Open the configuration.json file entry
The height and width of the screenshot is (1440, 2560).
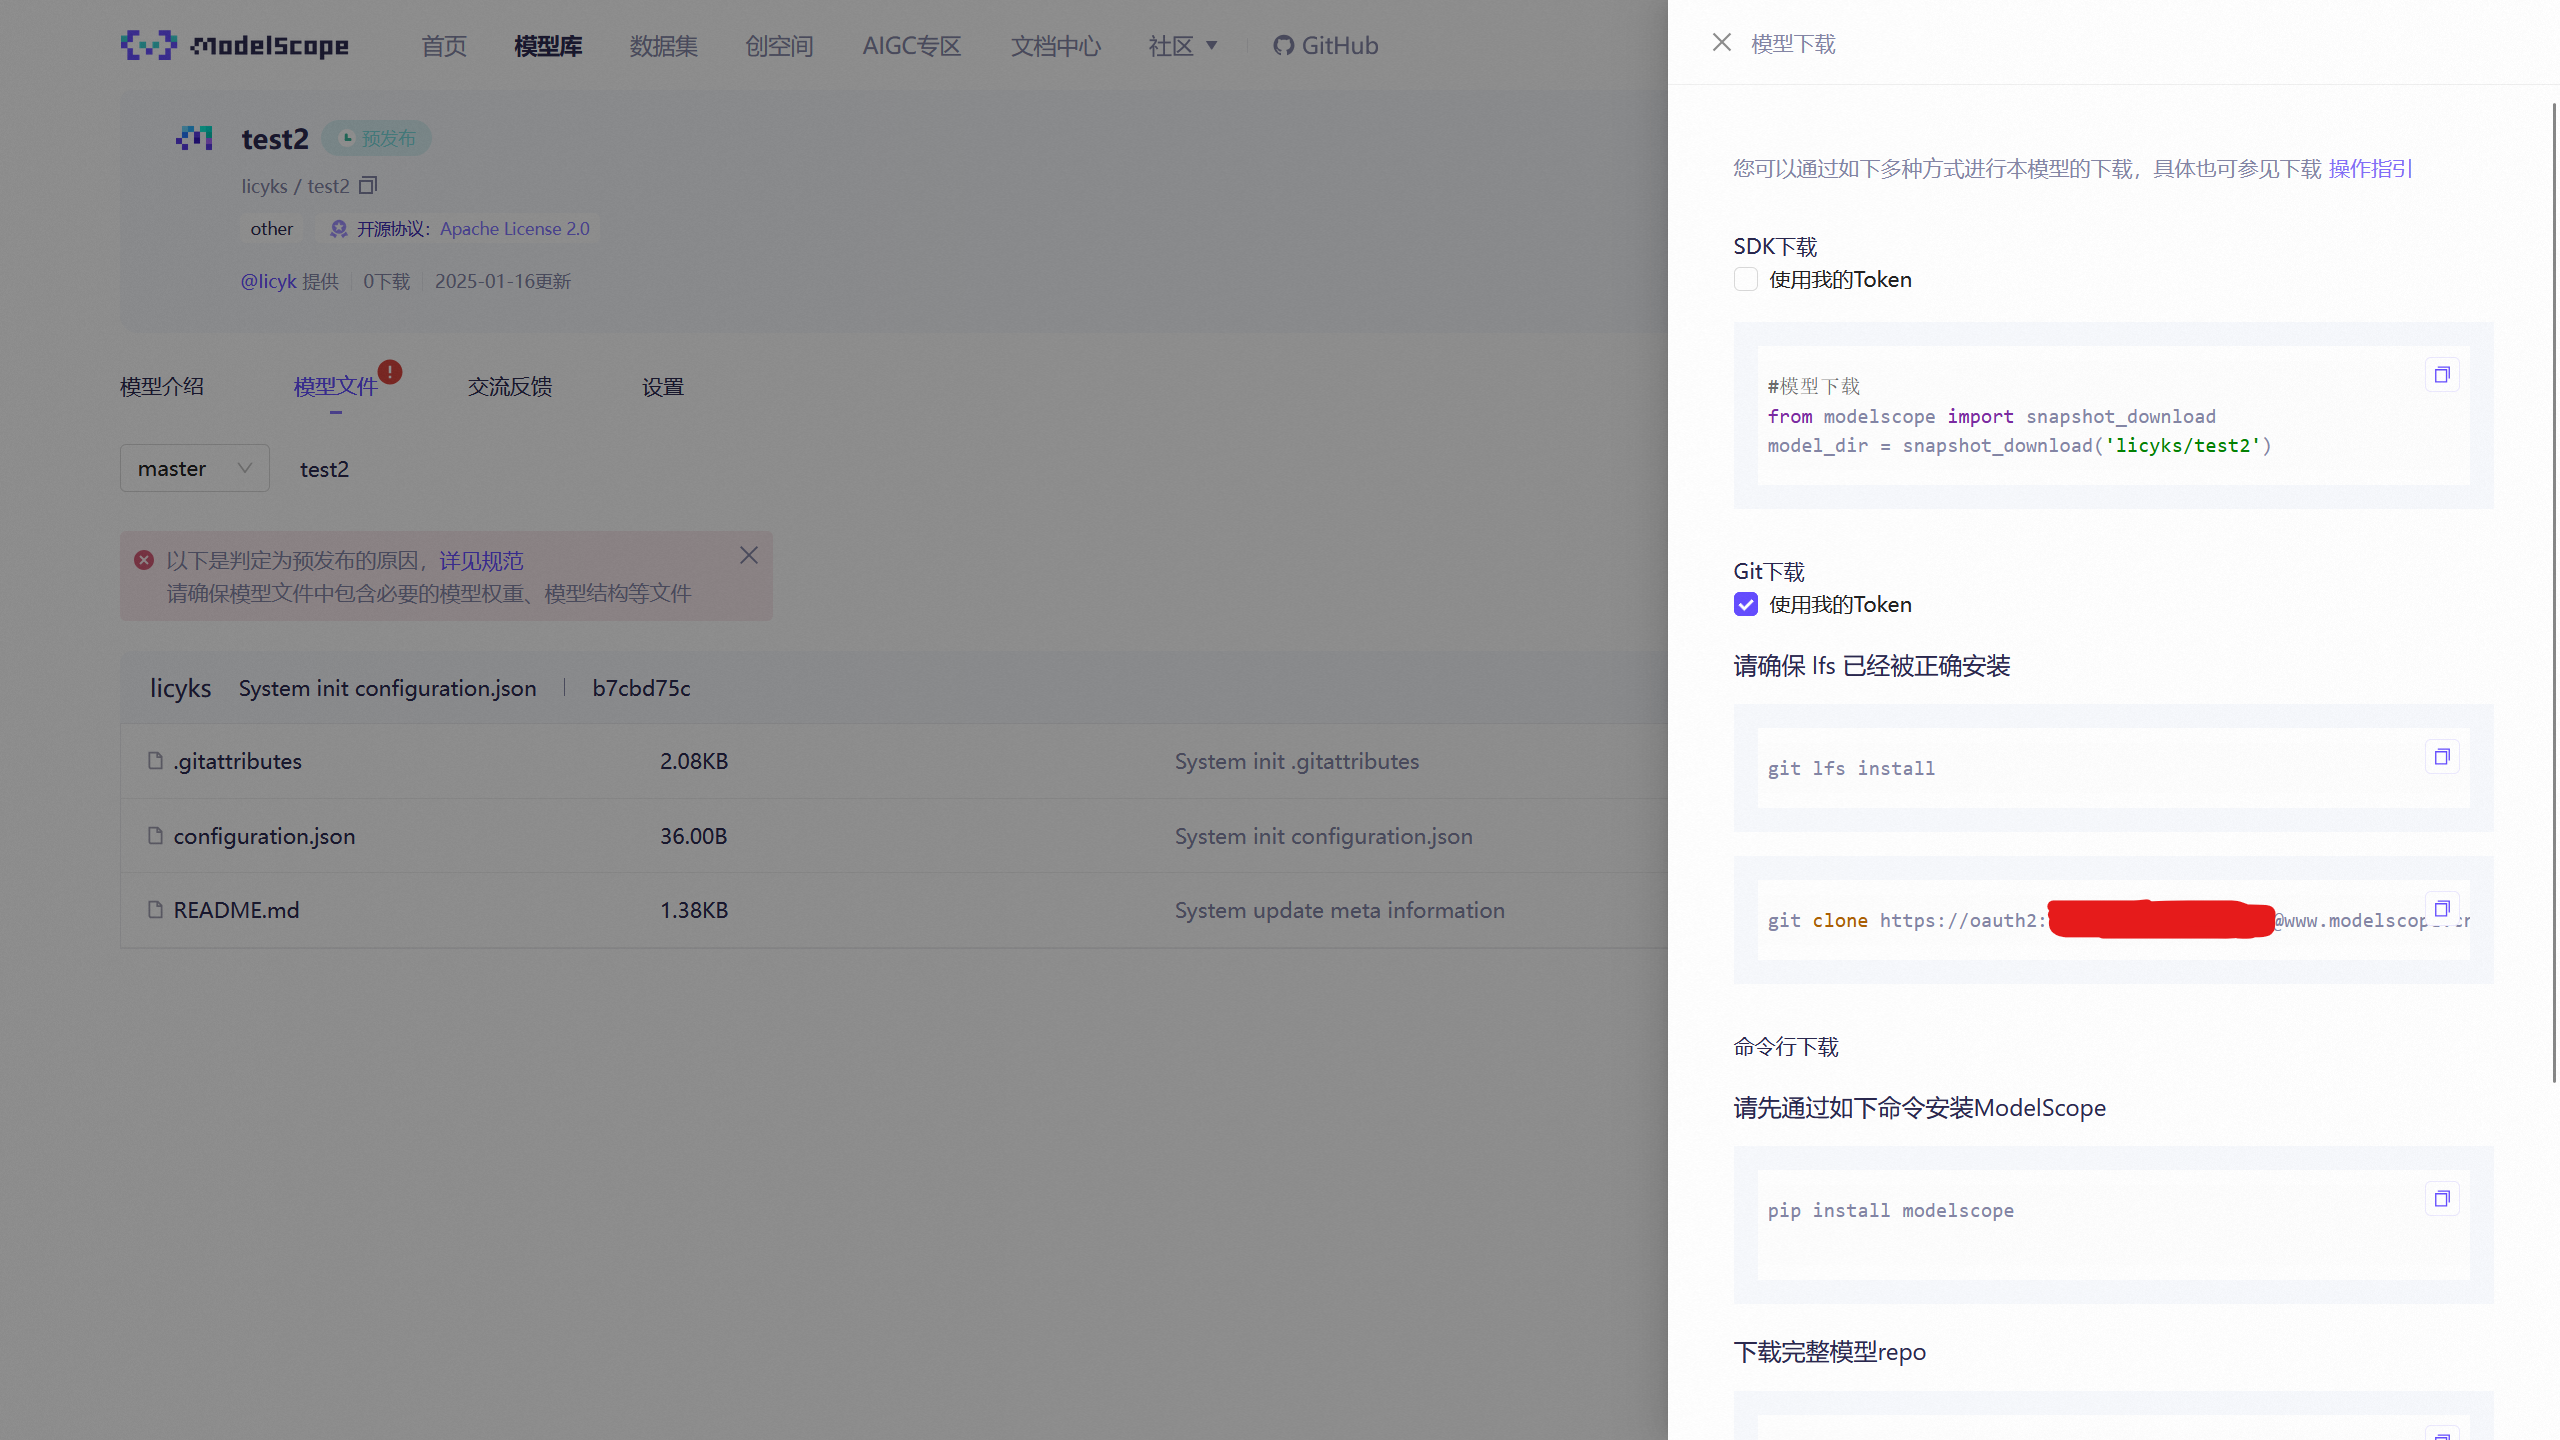[x=264, y=836]
